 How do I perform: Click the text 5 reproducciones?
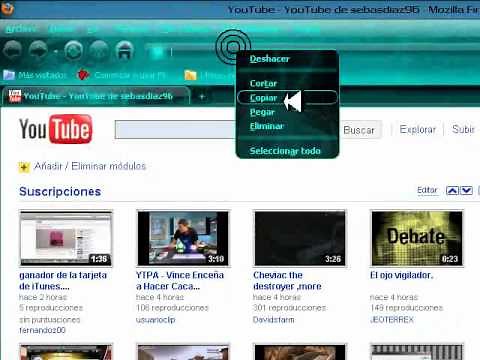pyautogui.click(x=51, y=308)
